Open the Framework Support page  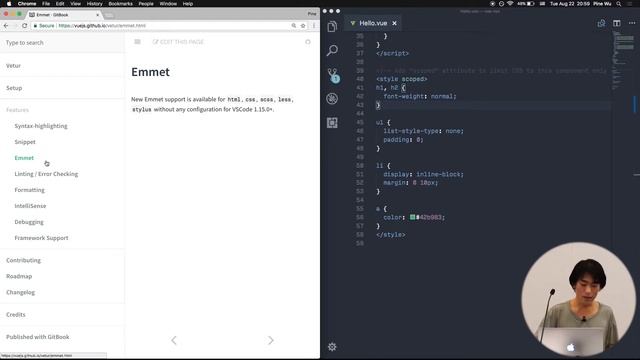pyautogui.click(x=41, y=238)
